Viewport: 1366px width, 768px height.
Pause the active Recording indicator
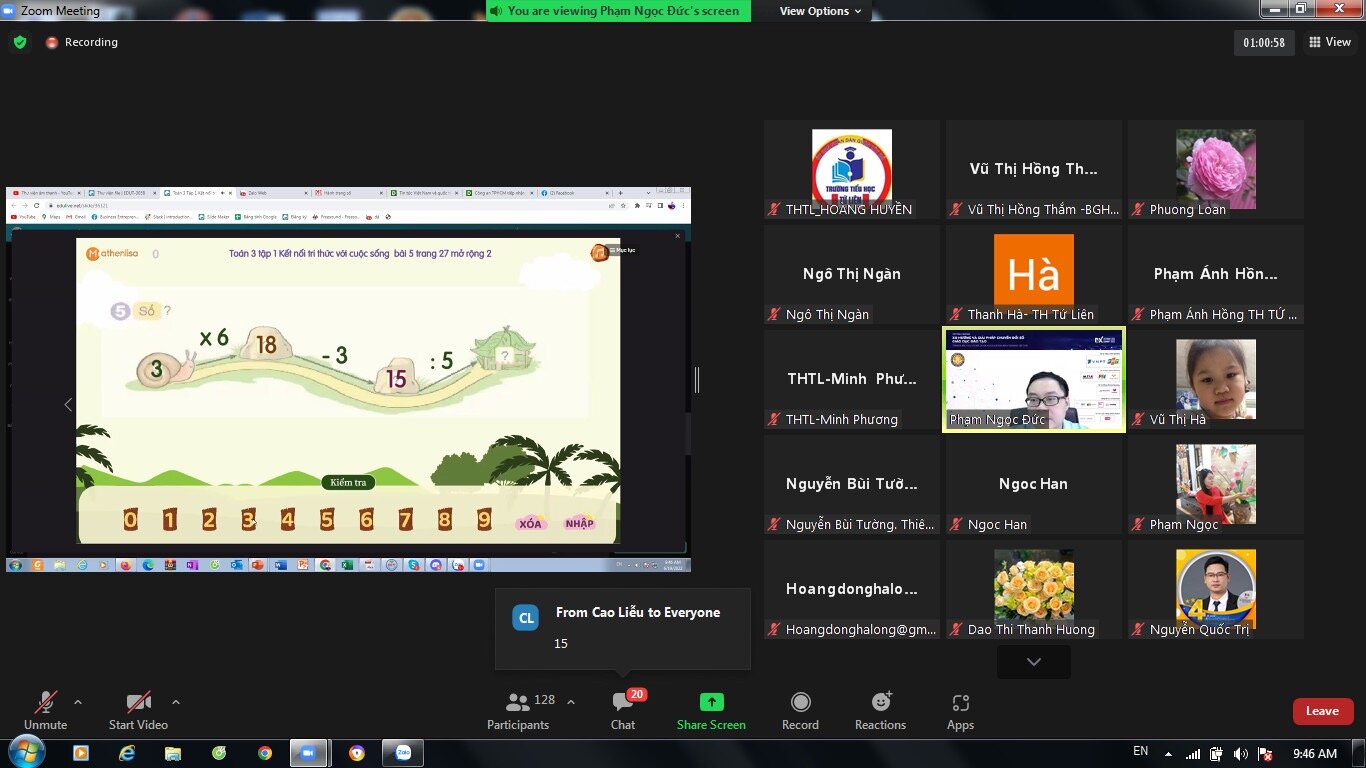click(52, 42)
